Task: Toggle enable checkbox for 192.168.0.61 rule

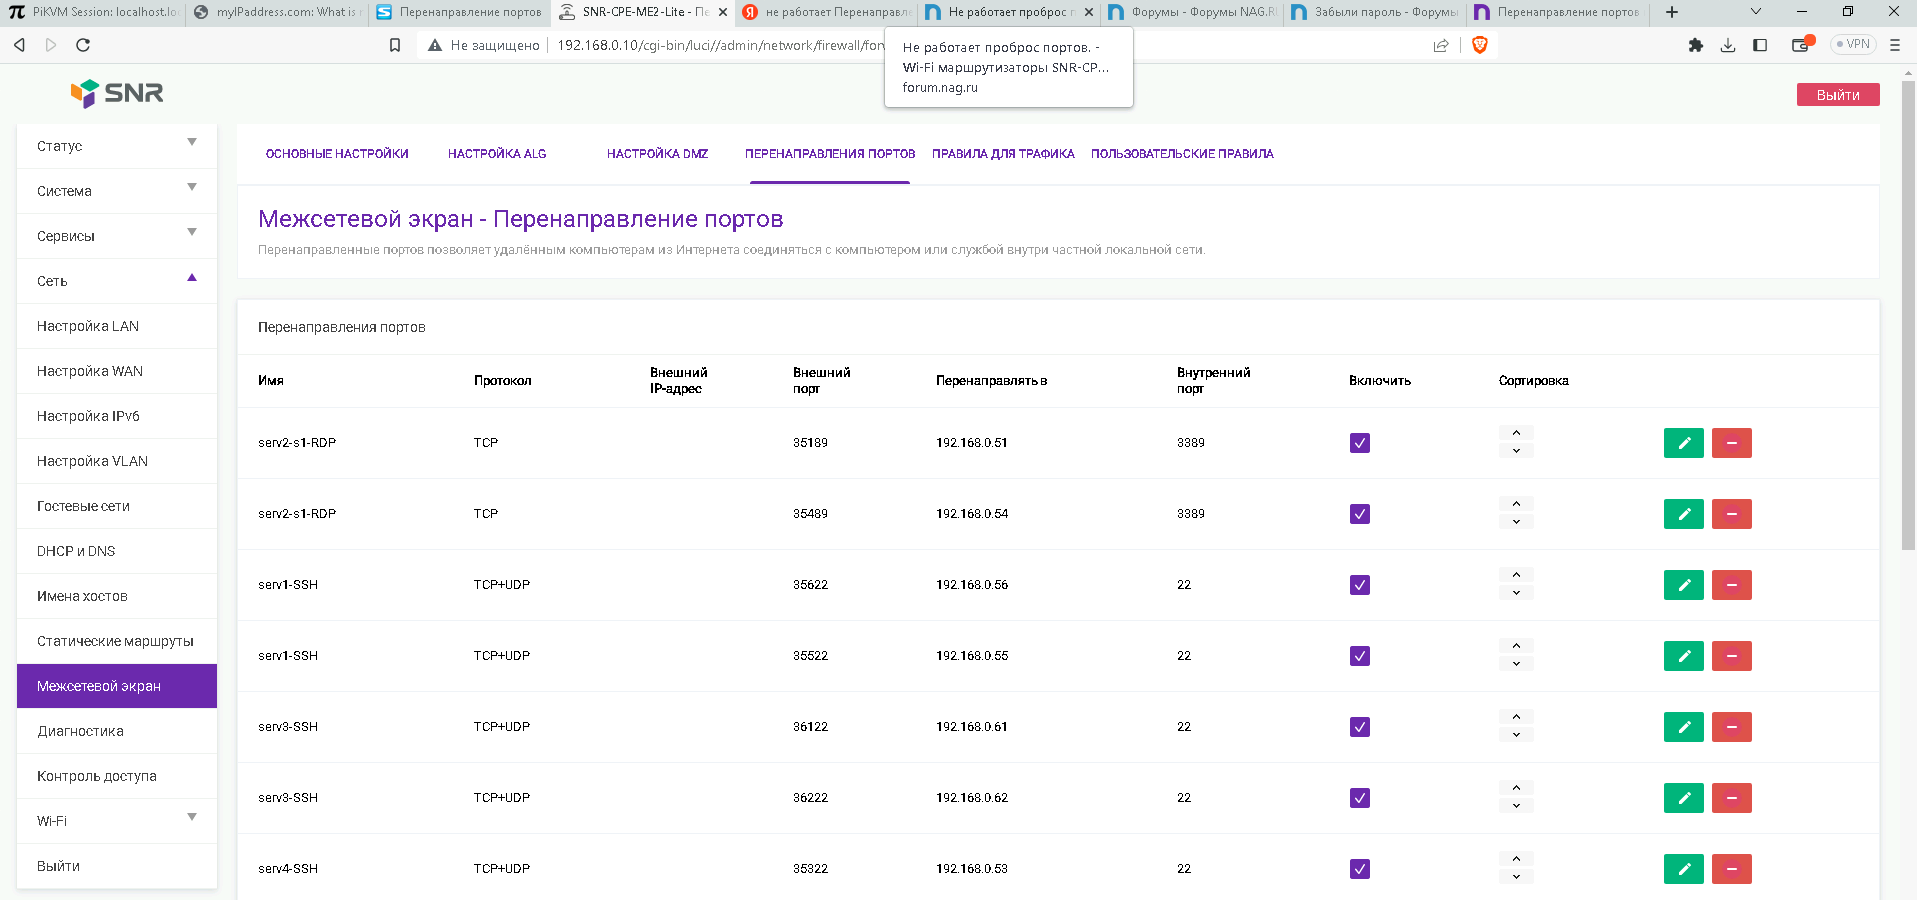Action: point(1359,727)
